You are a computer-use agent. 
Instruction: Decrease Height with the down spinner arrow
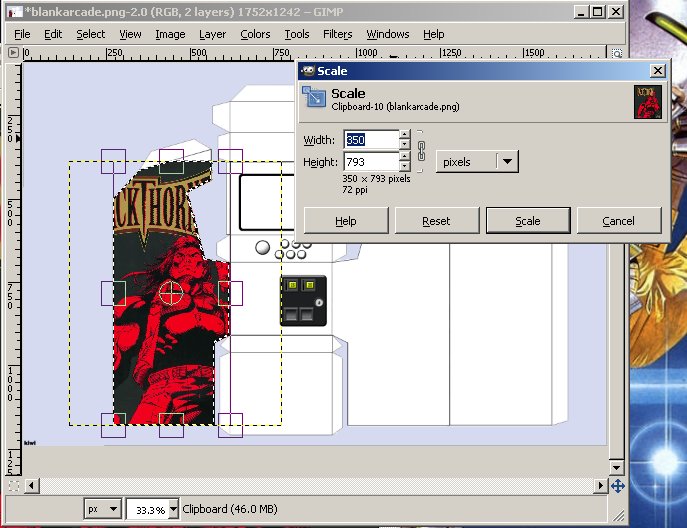click(x=404, y=166)
